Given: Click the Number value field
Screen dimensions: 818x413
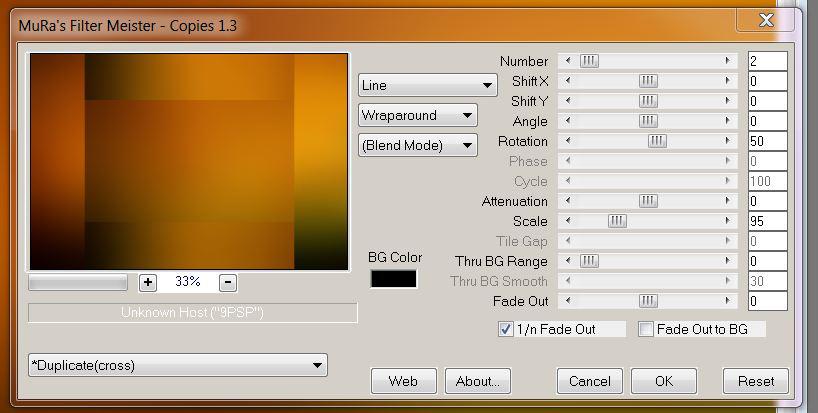Looking at the screenshot, I should click(767, 61).
